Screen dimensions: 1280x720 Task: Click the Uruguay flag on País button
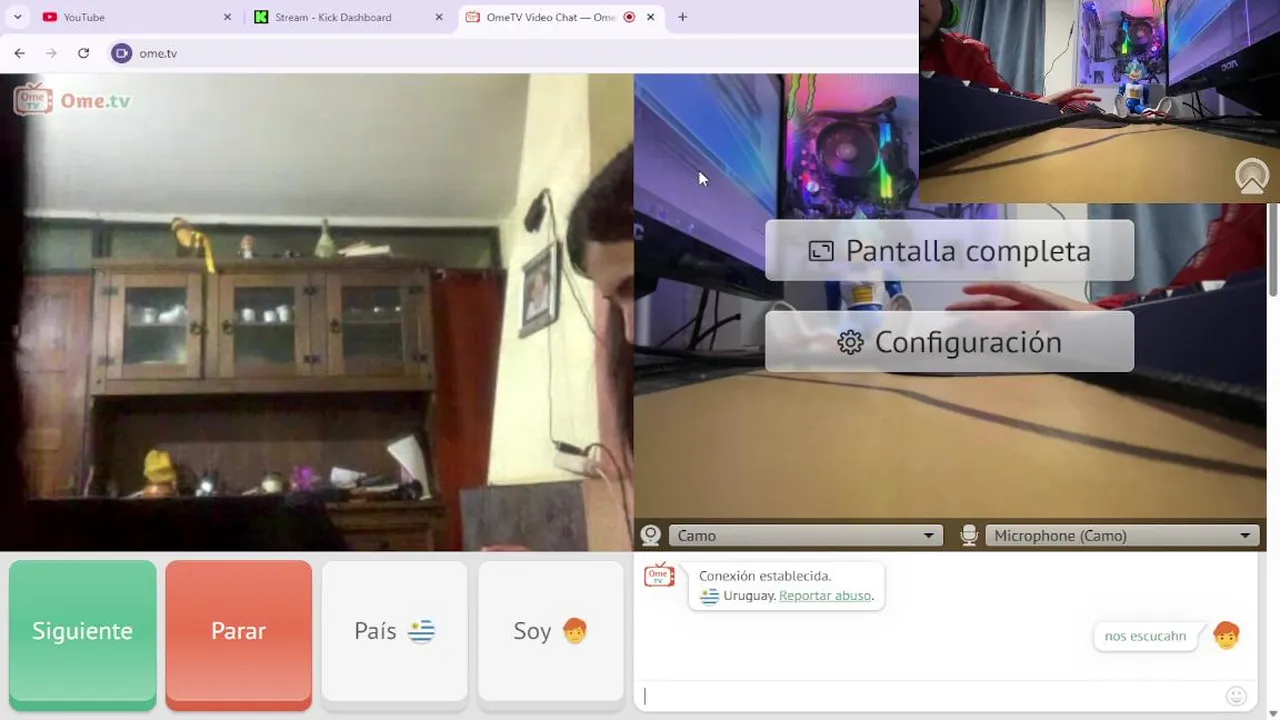[421, 631]
